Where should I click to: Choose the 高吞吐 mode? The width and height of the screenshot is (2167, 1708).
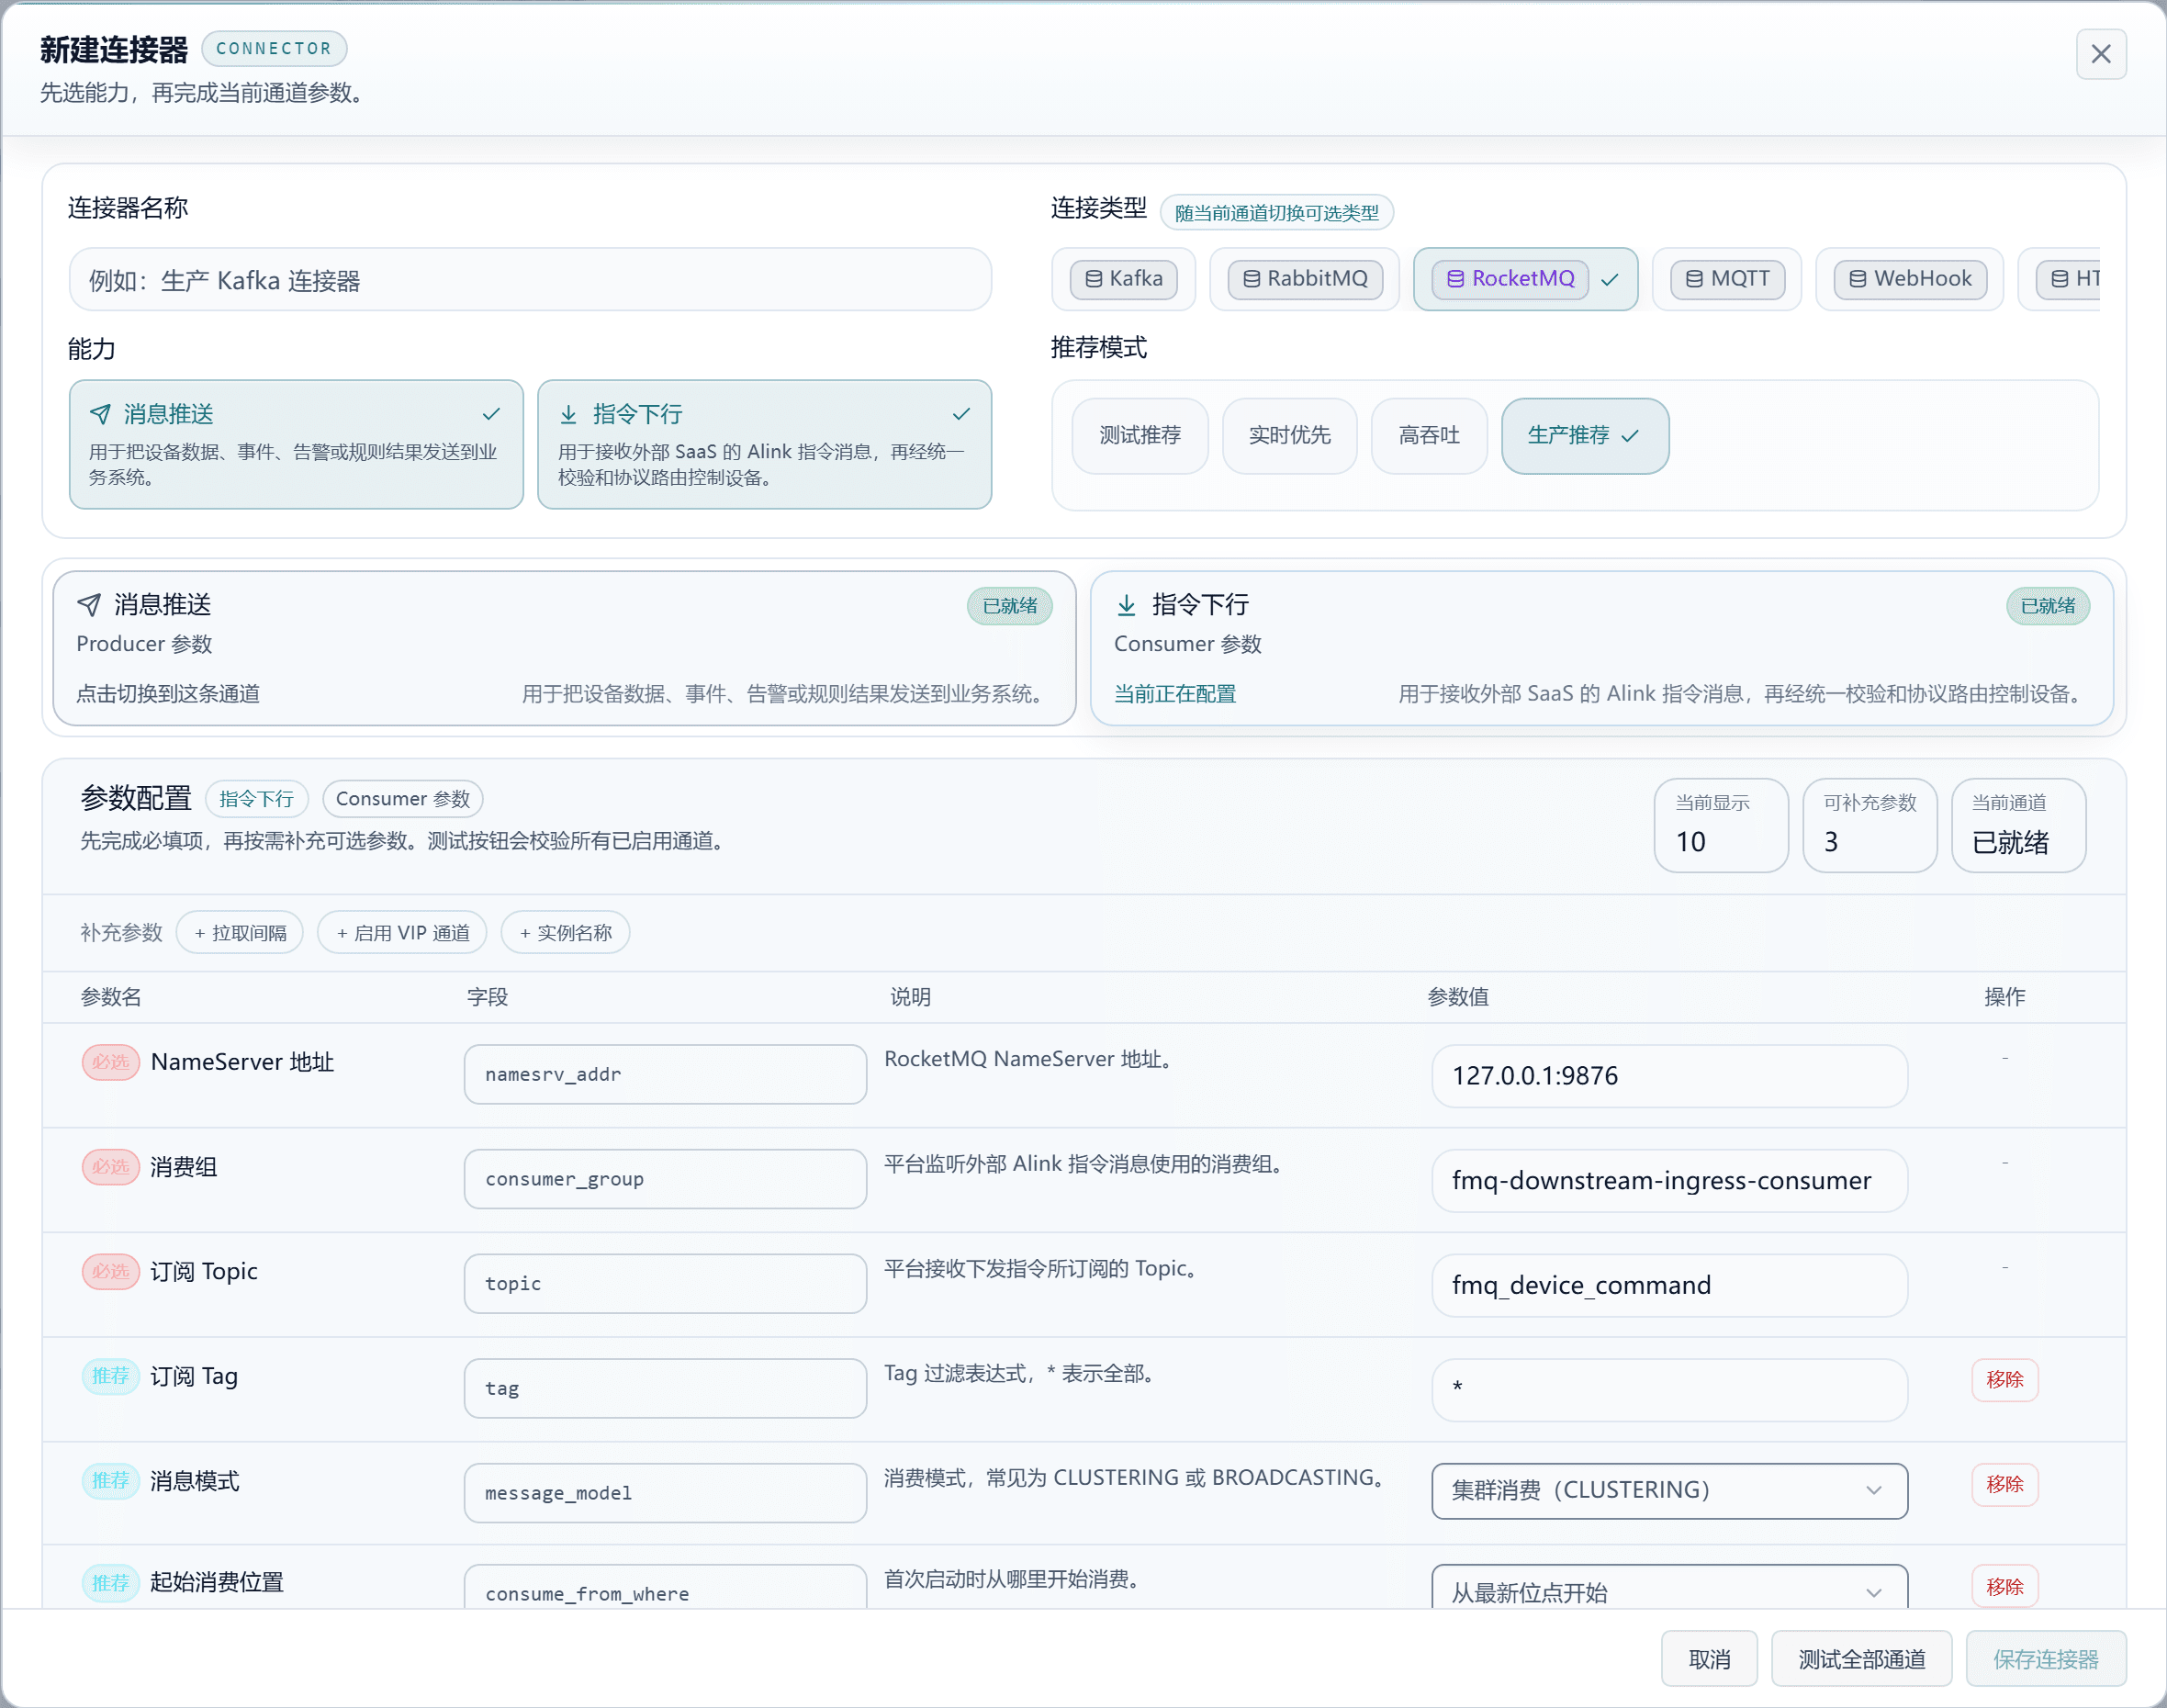tap(1429, 436)
